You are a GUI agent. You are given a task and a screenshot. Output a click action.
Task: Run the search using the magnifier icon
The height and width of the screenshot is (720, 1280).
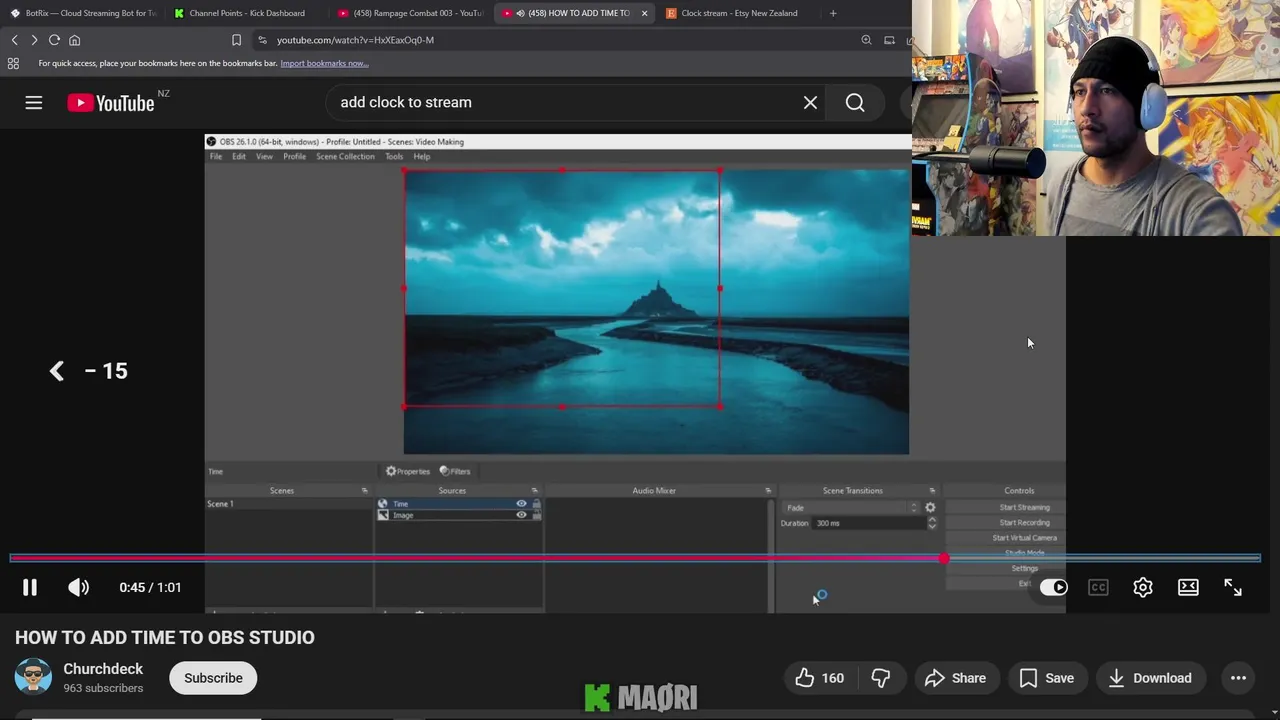point(855,102)
